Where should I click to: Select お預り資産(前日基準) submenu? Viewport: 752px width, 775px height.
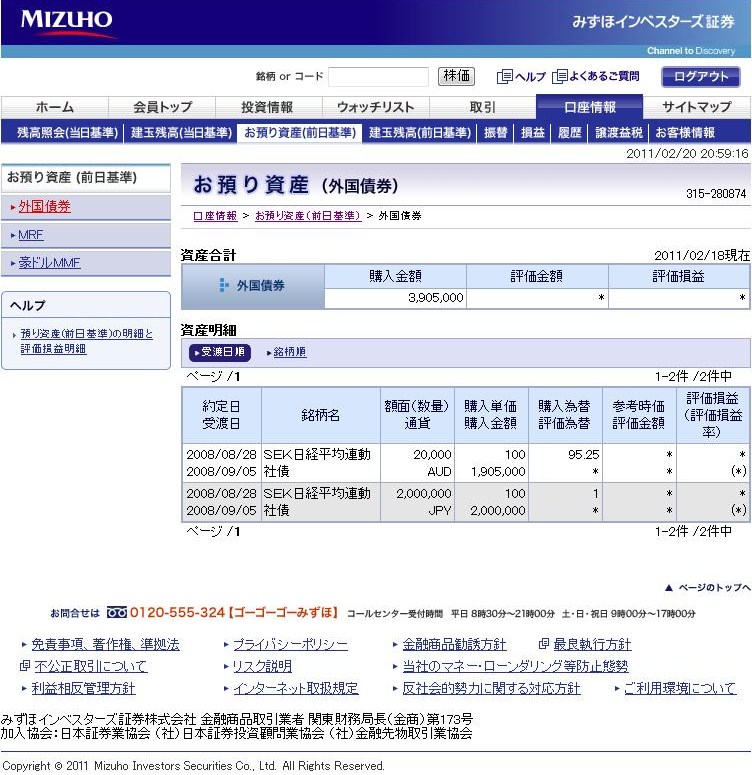(x=300, y=132)
